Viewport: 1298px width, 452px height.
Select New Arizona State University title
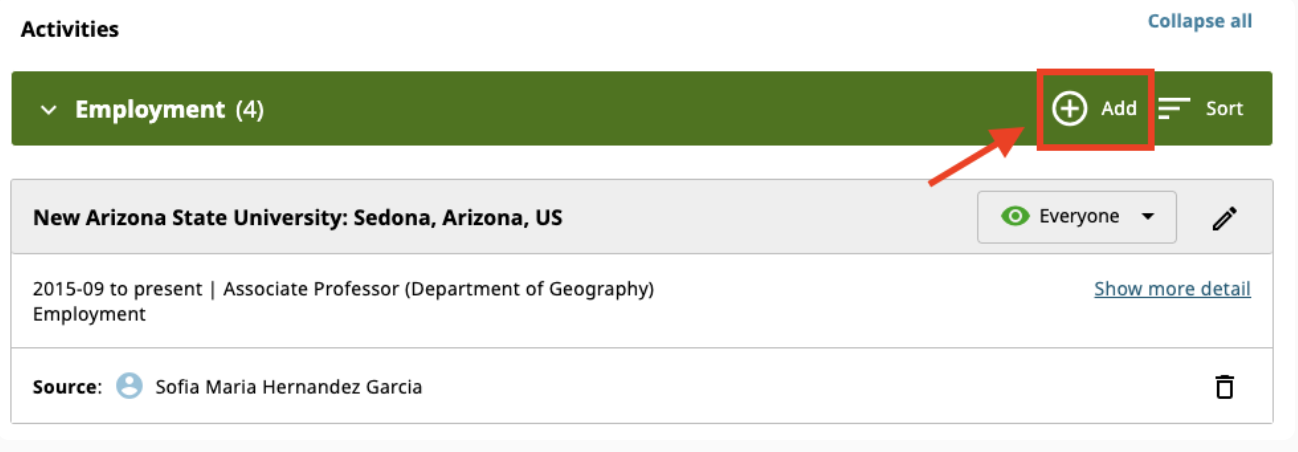point(297,217)
